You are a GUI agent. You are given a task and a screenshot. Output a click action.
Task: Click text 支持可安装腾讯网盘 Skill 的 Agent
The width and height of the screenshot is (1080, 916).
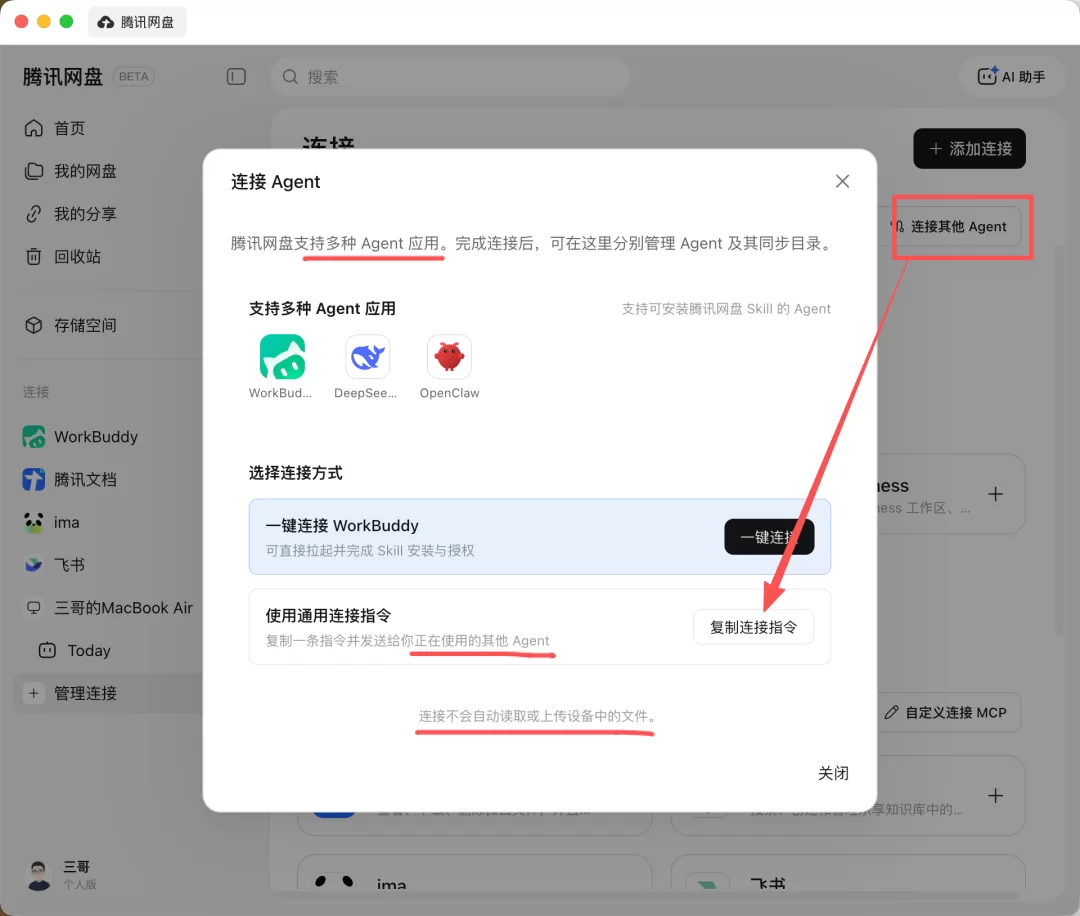pos(726,309)
